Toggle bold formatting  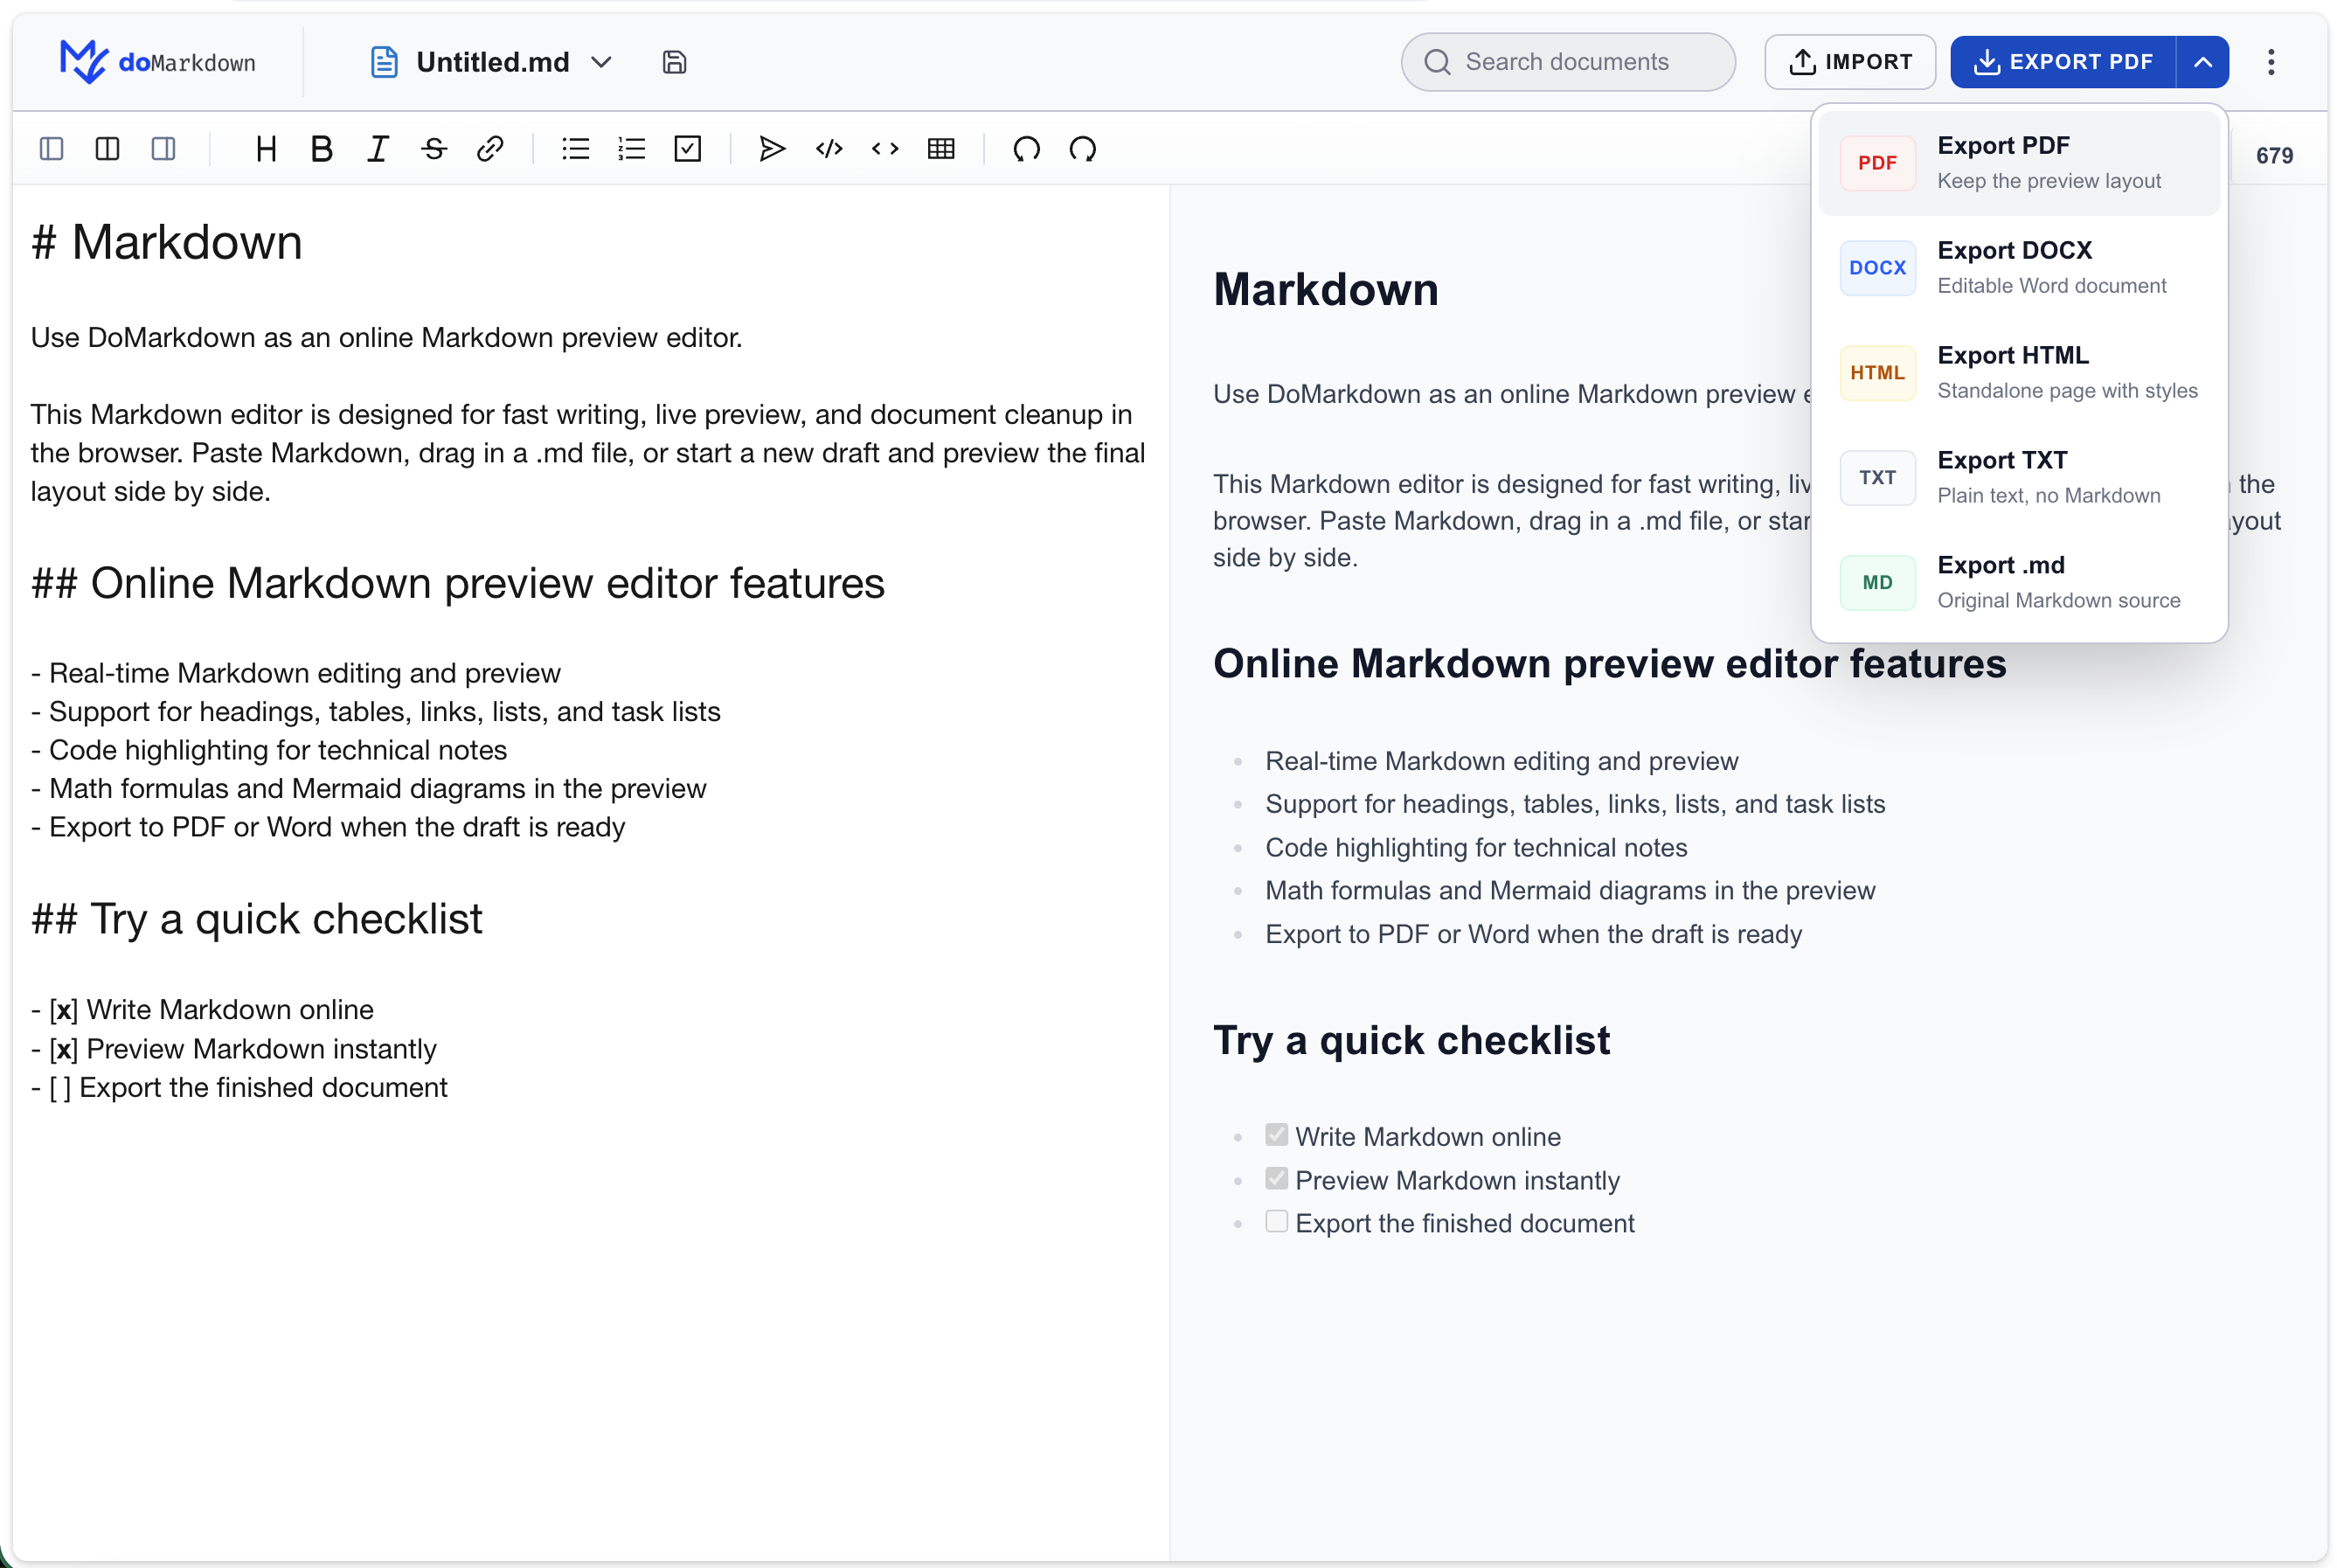point(321,149)
